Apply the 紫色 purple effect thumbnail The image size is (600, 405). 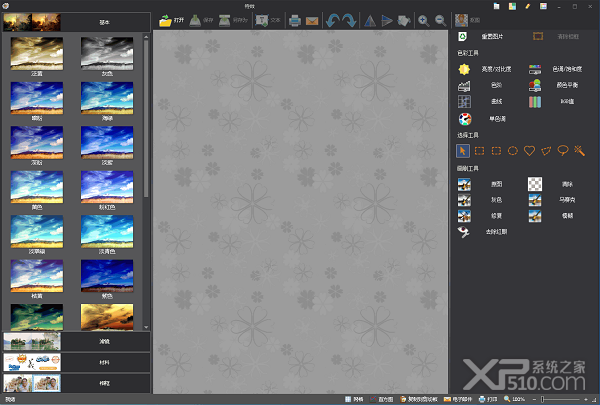click(x=107, y=276)
